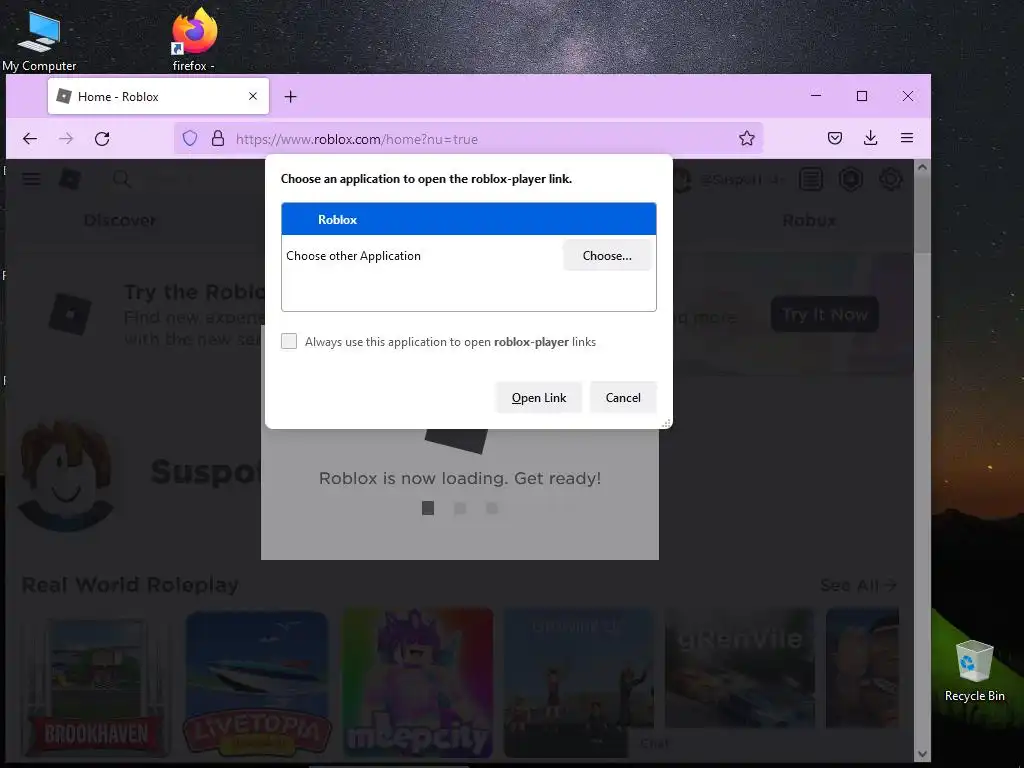
Task: Click the Roblox banner cube icon
Action: (x=70, y=314)
